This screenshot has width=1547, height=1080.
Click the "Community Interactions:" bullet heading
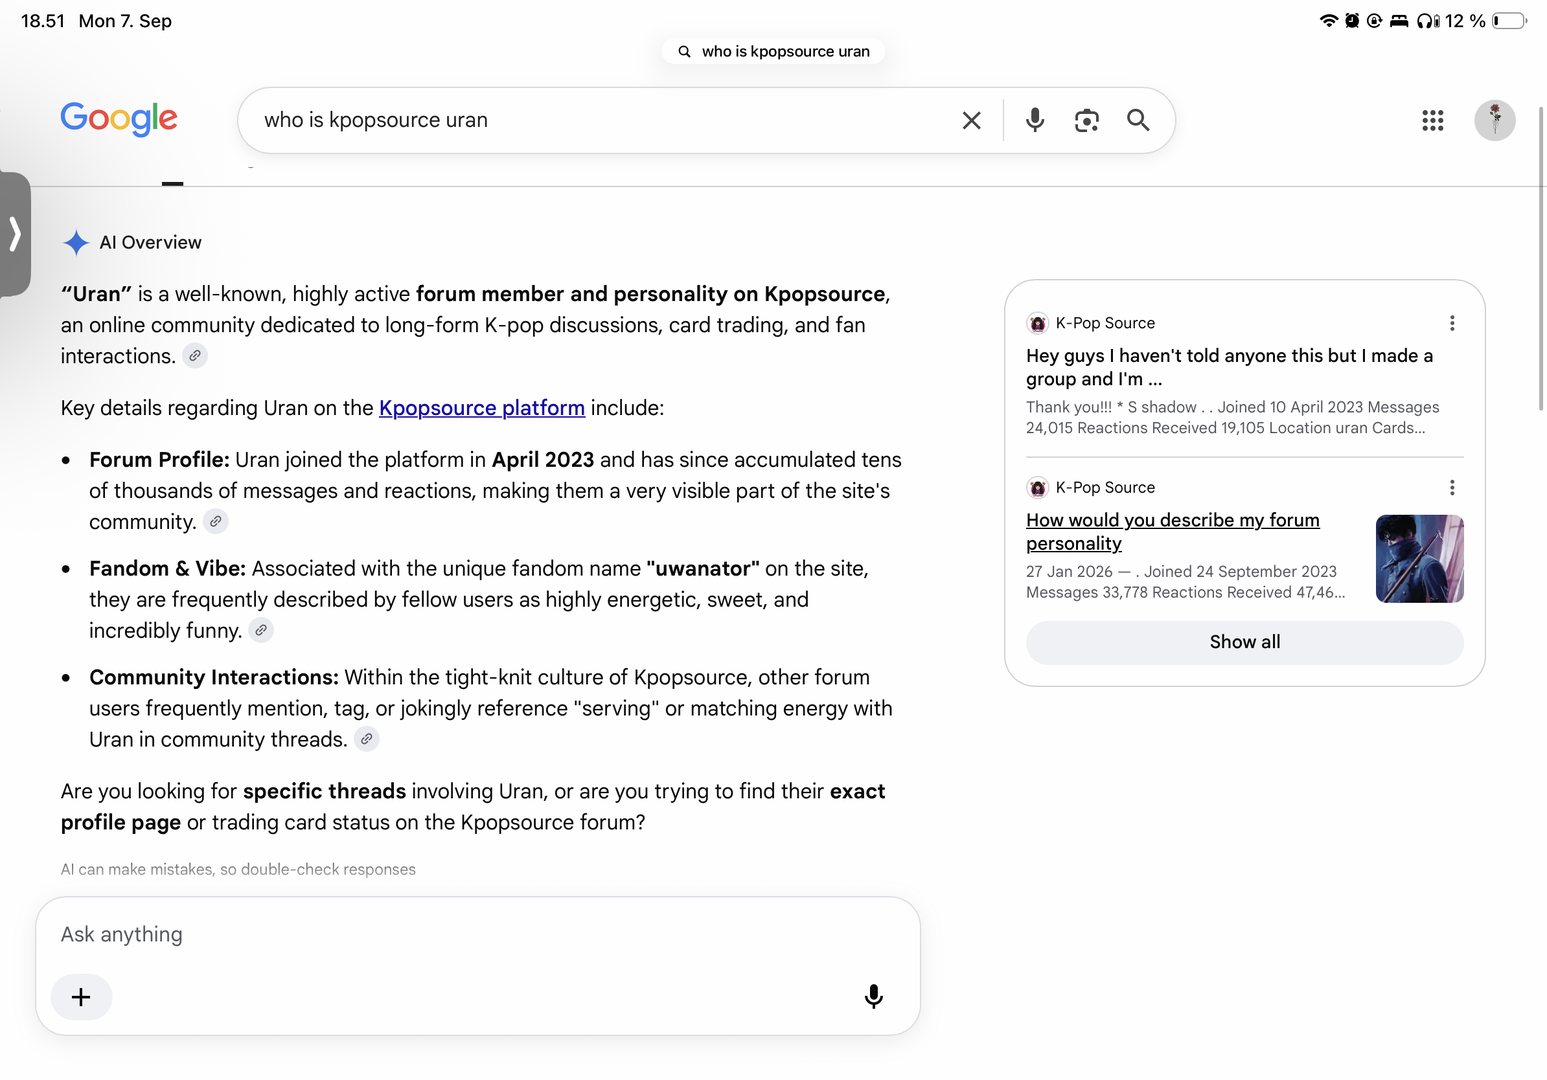pos(214,678)
